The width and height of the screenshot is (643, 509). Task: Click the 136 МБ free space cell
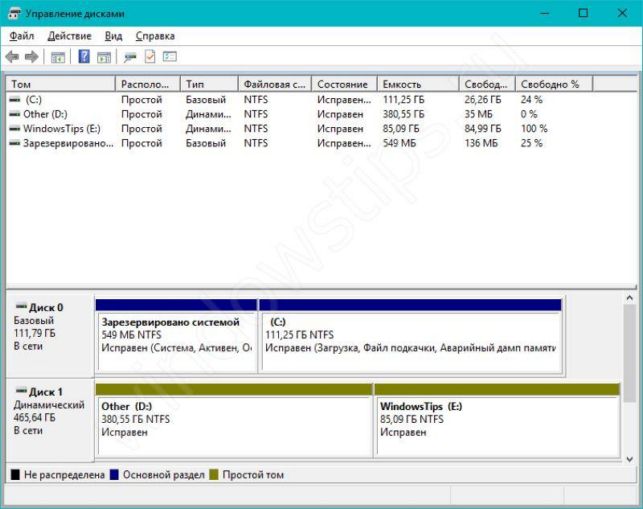click(481, 143)
